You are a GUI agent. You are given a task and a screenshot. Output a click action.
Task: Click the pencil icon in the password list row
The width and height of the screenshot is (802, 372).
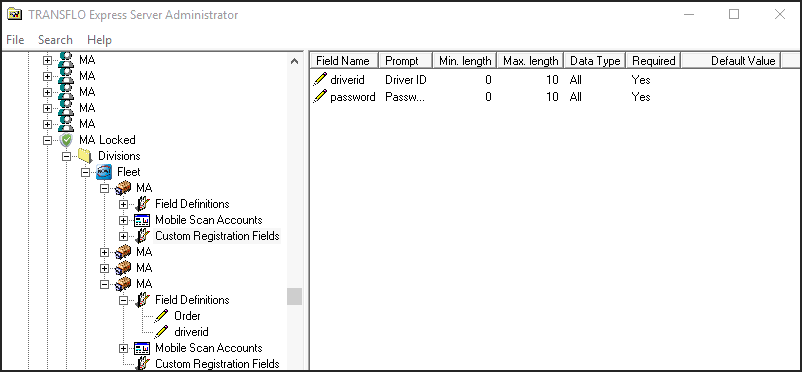click(320, 97)
